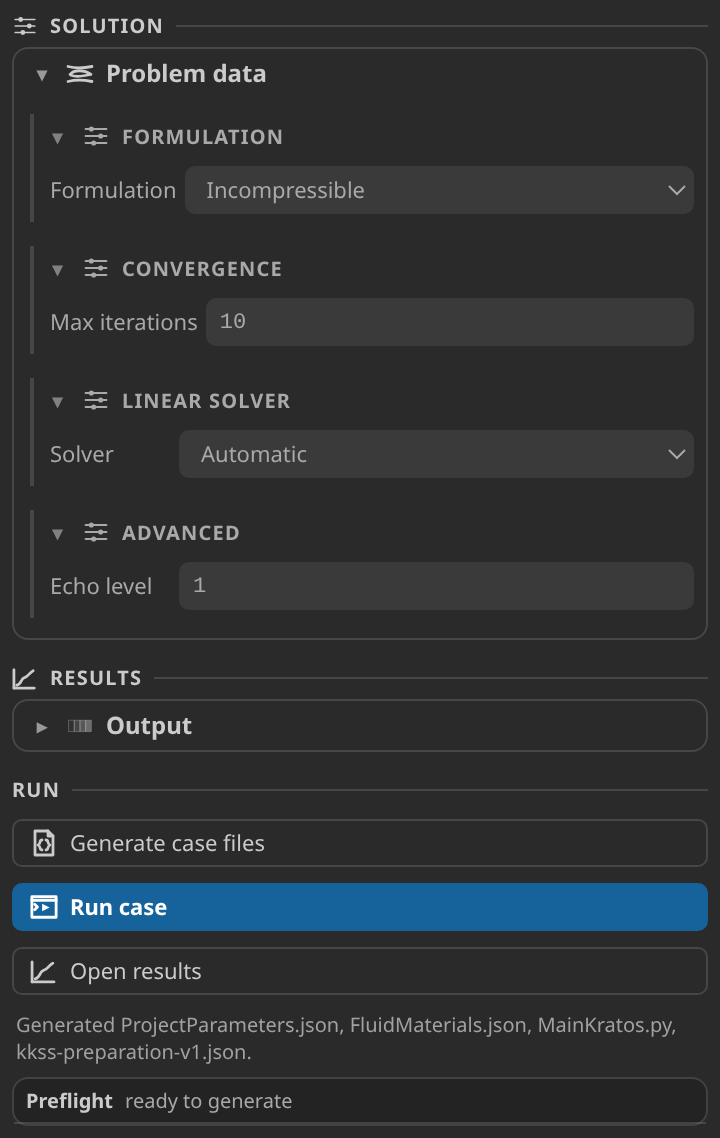Image resolution: width=720 pixels, height=1138 pixels.
Task: Collapse the Formulation group
Action: point(57,138)
